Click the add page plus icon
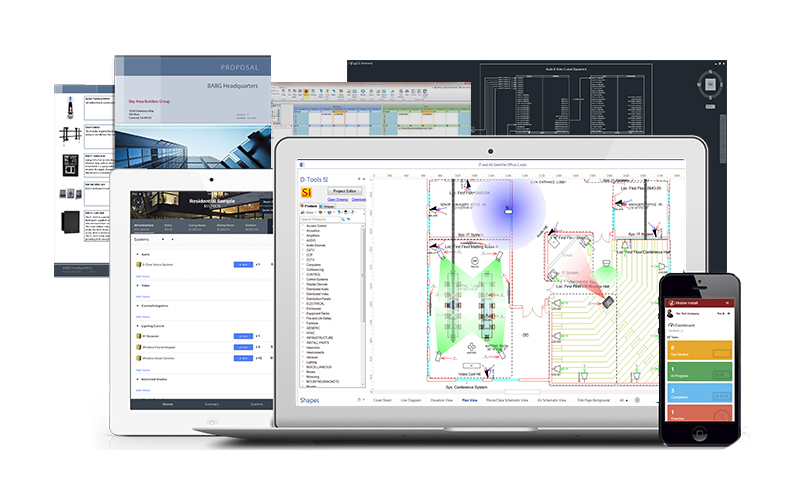This screenshot has height=500, width=800. click(x=637, y=401)
